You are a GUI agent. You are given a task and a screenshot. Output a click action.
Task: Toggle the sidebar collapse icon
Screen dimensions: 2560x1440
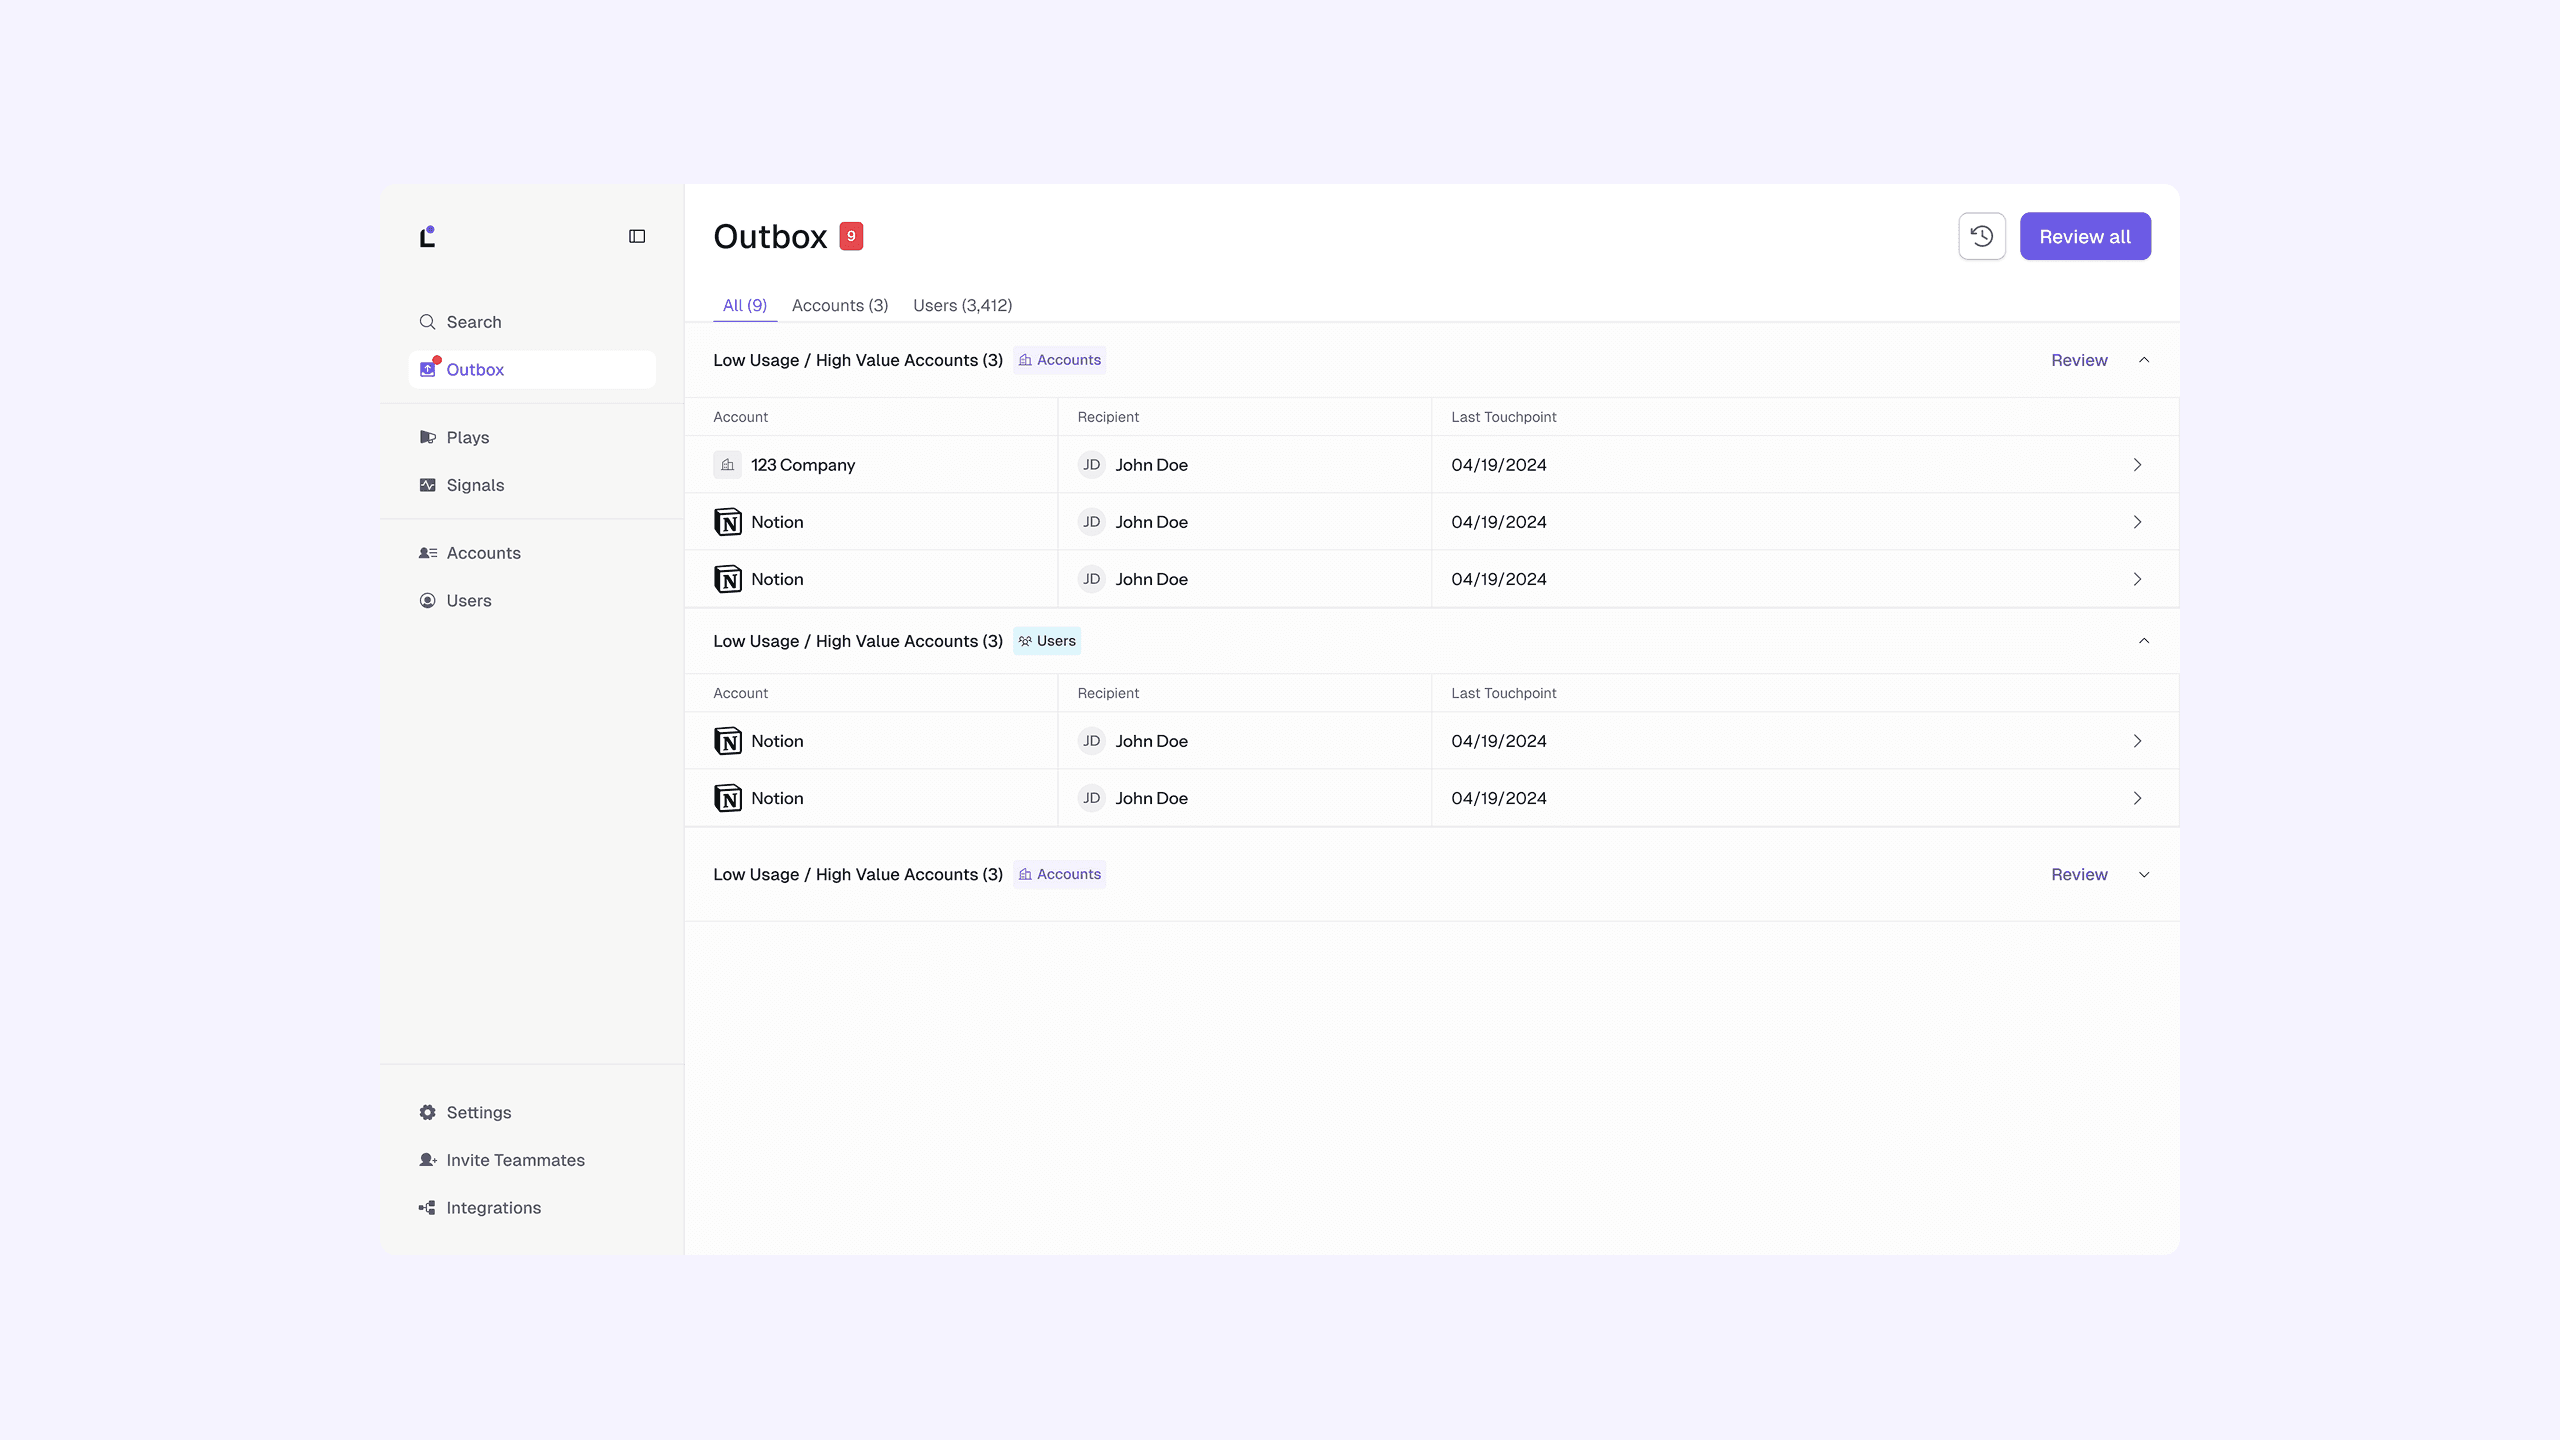[637, 236]
